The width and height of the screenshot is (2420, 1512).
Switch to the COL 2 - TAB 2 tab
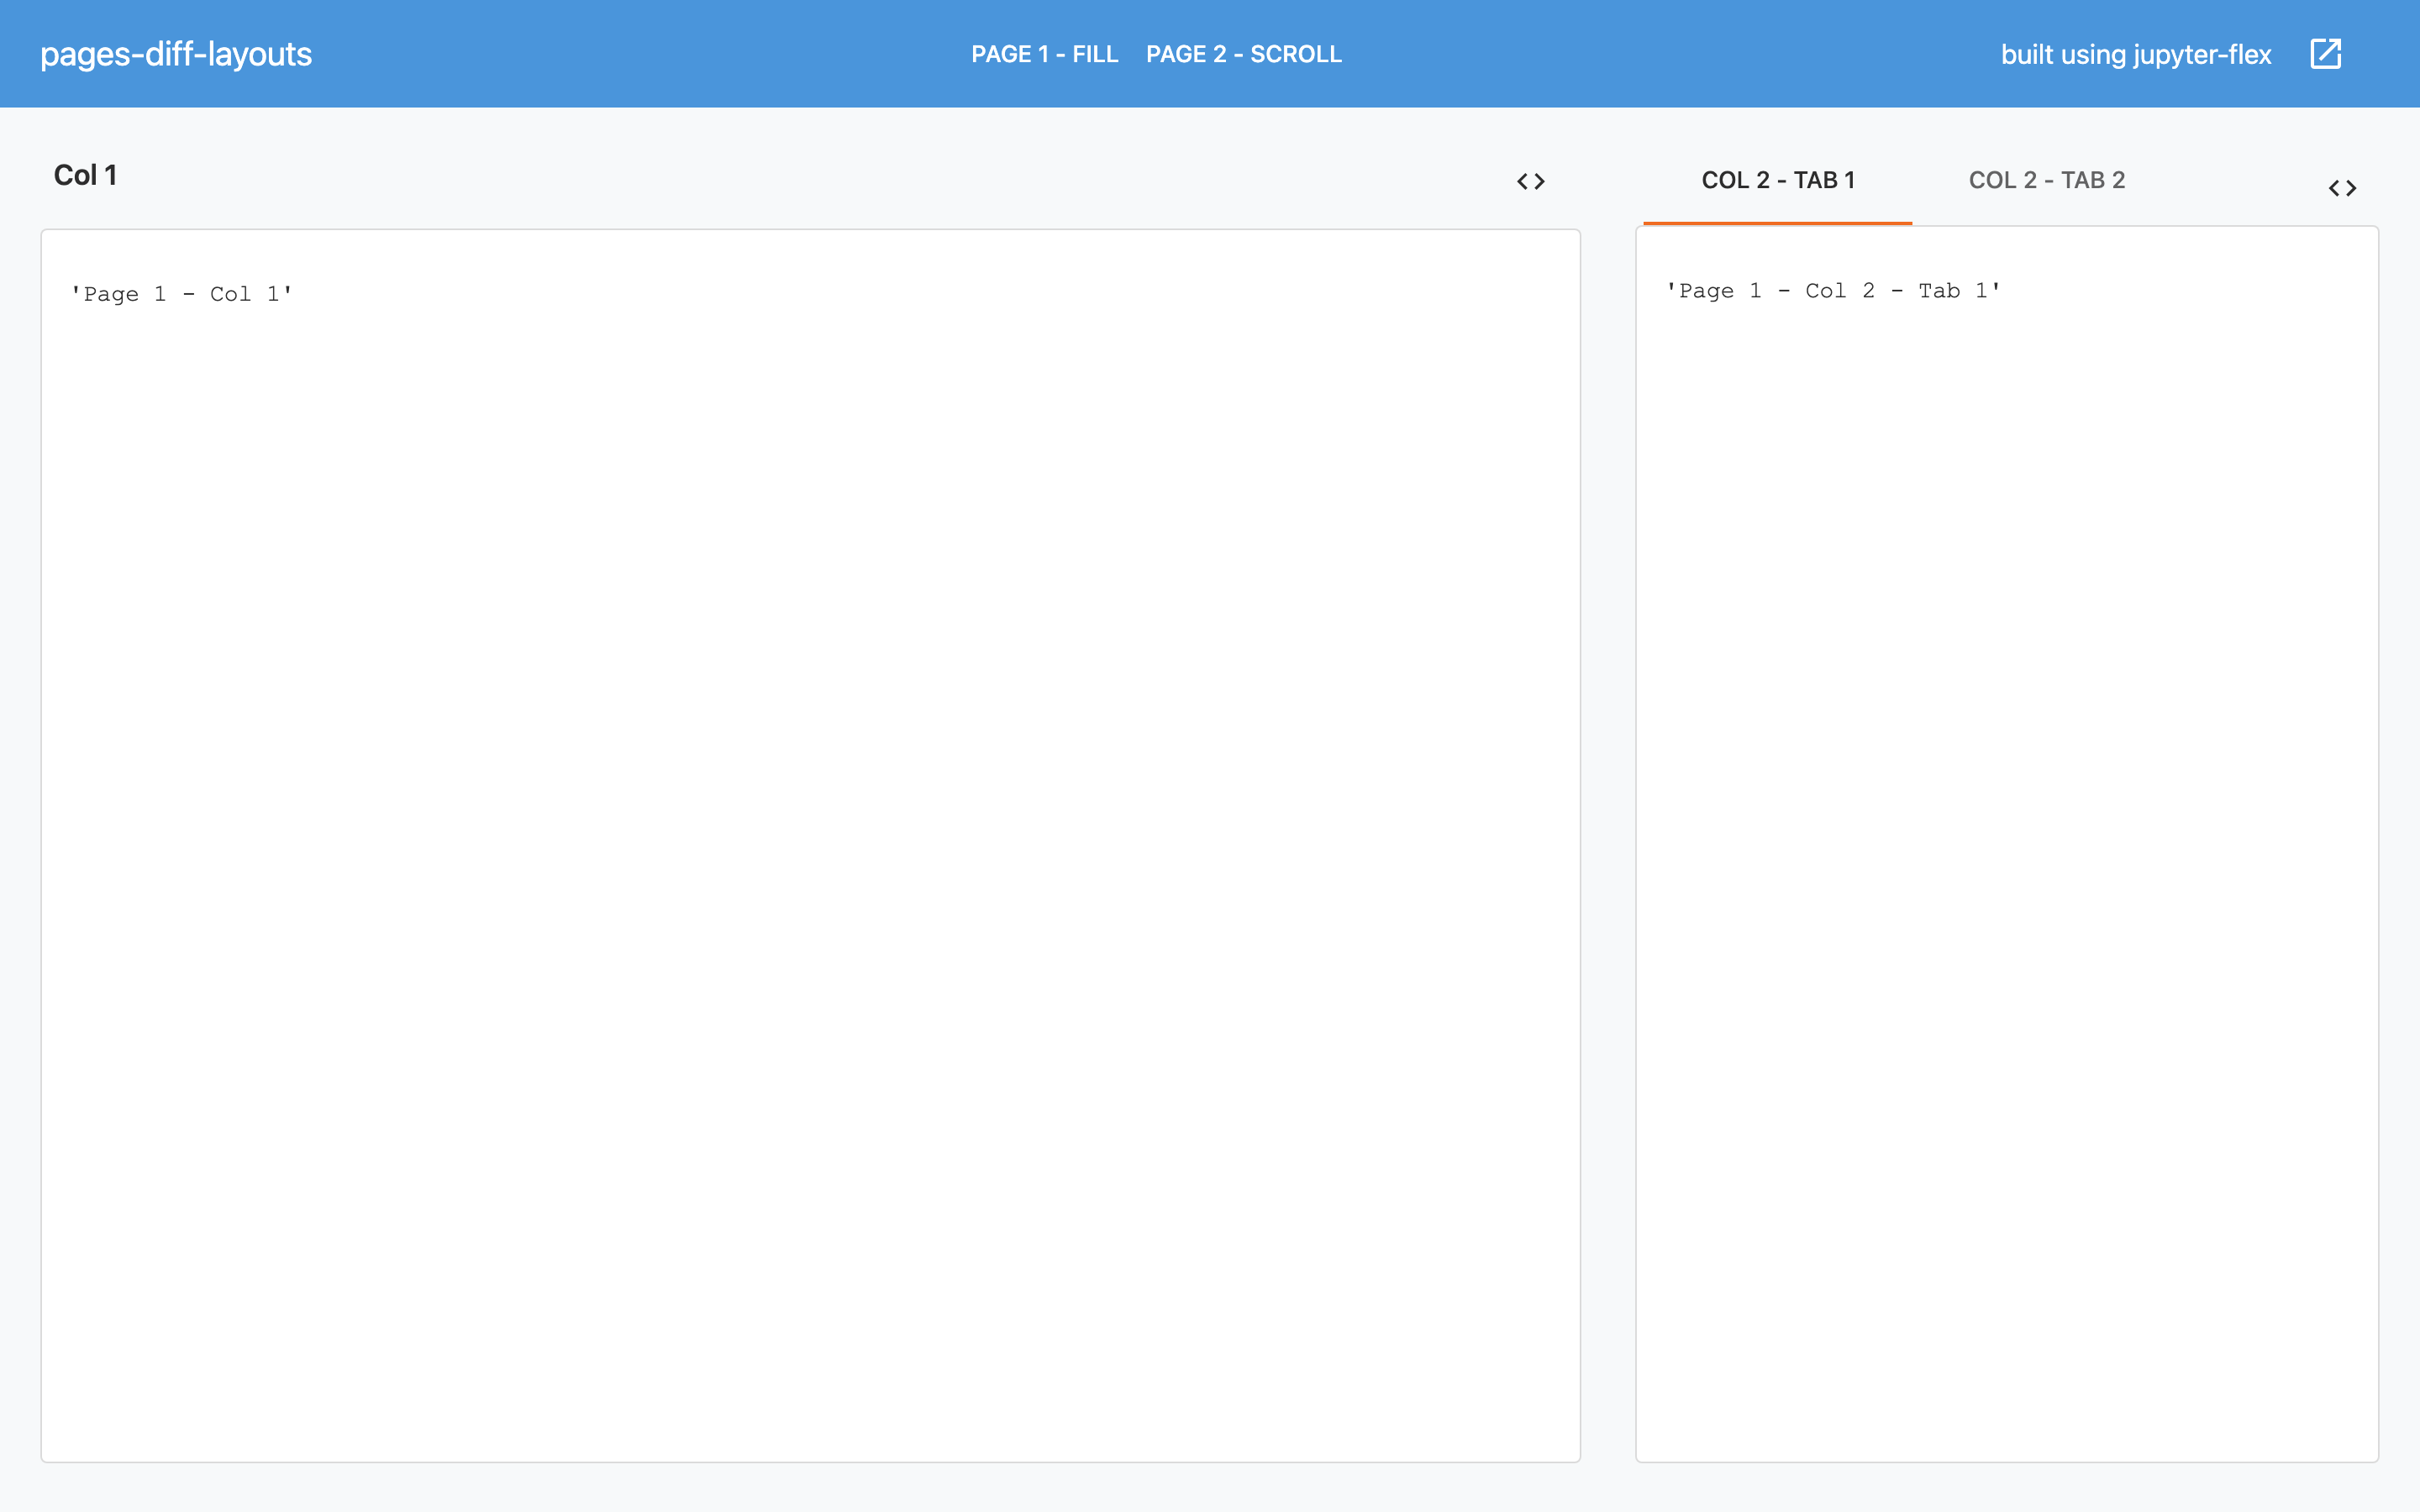[x=2046, y=181]
